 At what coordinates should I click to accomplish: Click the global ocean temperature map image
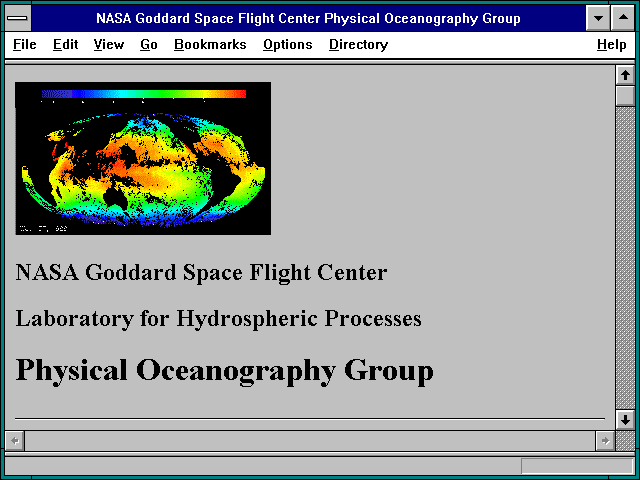click(143, 158)
